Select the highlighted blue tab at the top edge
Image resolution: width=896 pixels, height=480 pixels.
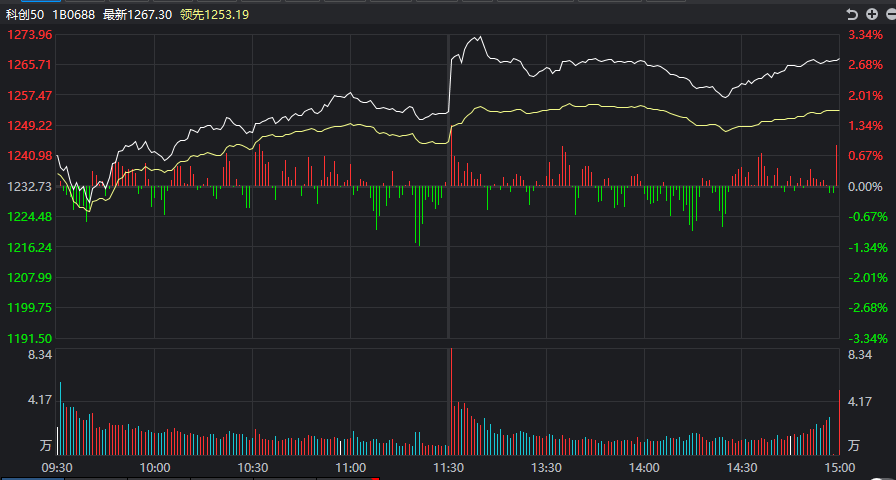click(x=41, y=1)
